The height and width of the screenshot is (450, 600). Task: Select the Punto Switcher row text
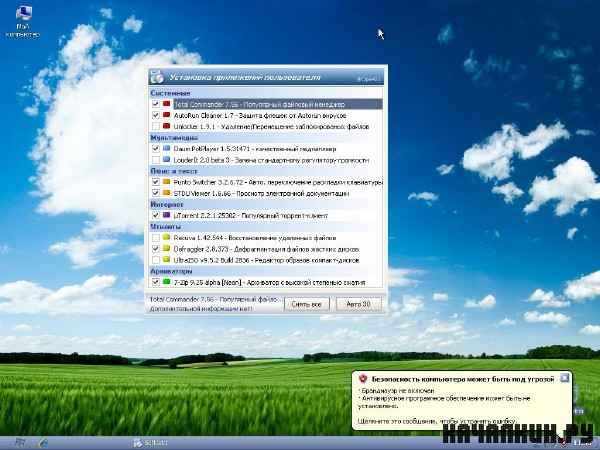278,182
